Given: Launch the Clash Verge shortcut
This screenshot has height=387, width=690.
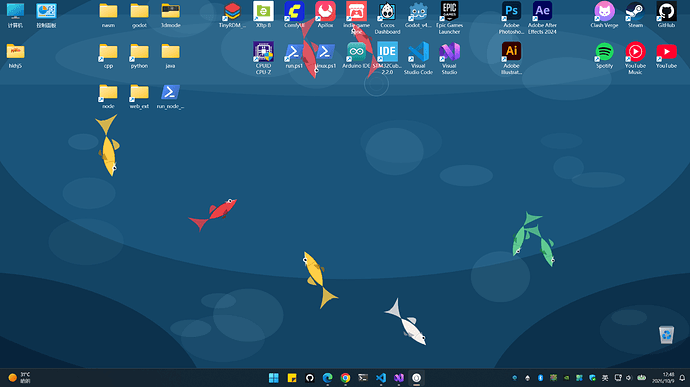Looking at the screenshot, I should (x=604, y=15).
